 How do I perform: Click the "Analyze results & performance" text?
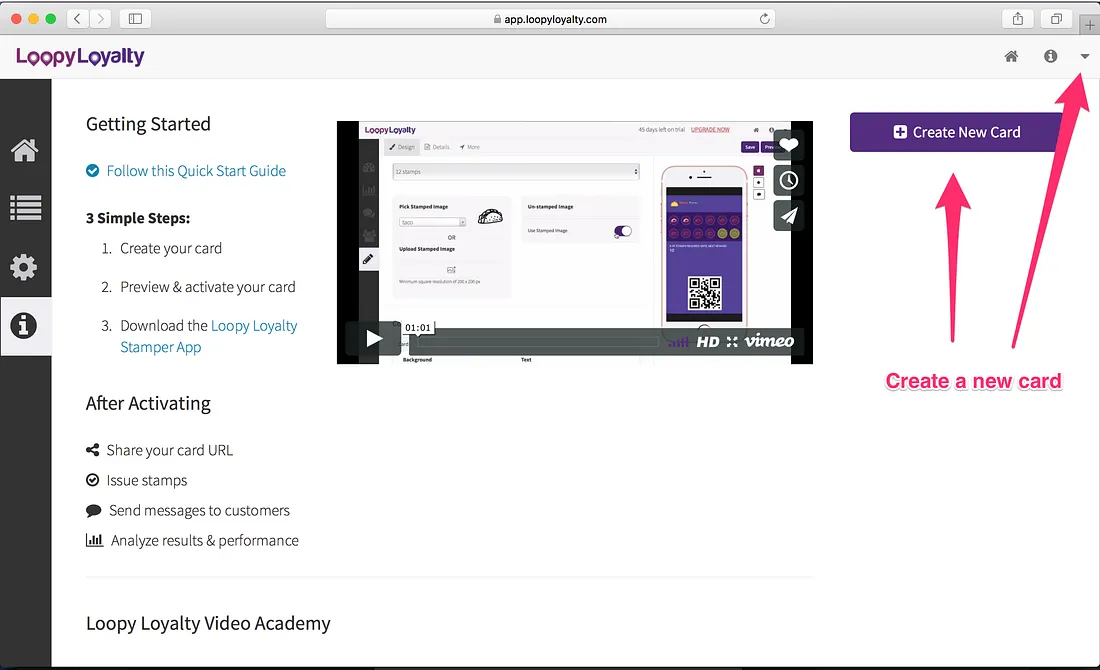pyautogui.click(x=205, y=541)
